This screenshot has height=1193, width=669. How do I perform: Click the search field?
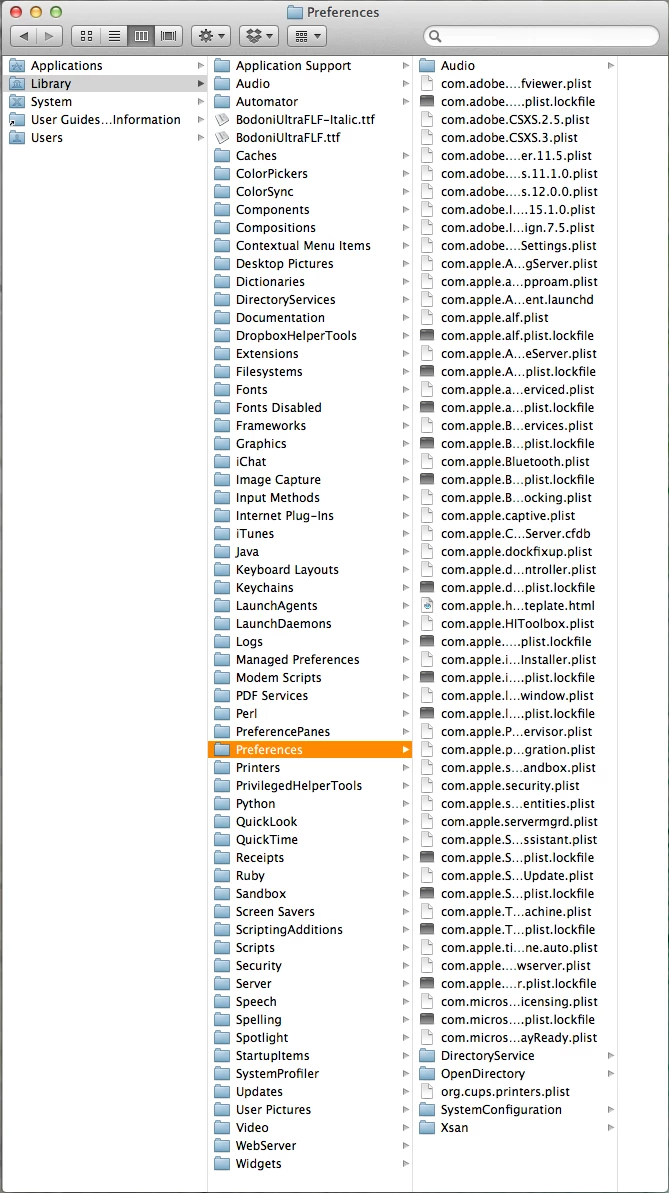[541, 36]
